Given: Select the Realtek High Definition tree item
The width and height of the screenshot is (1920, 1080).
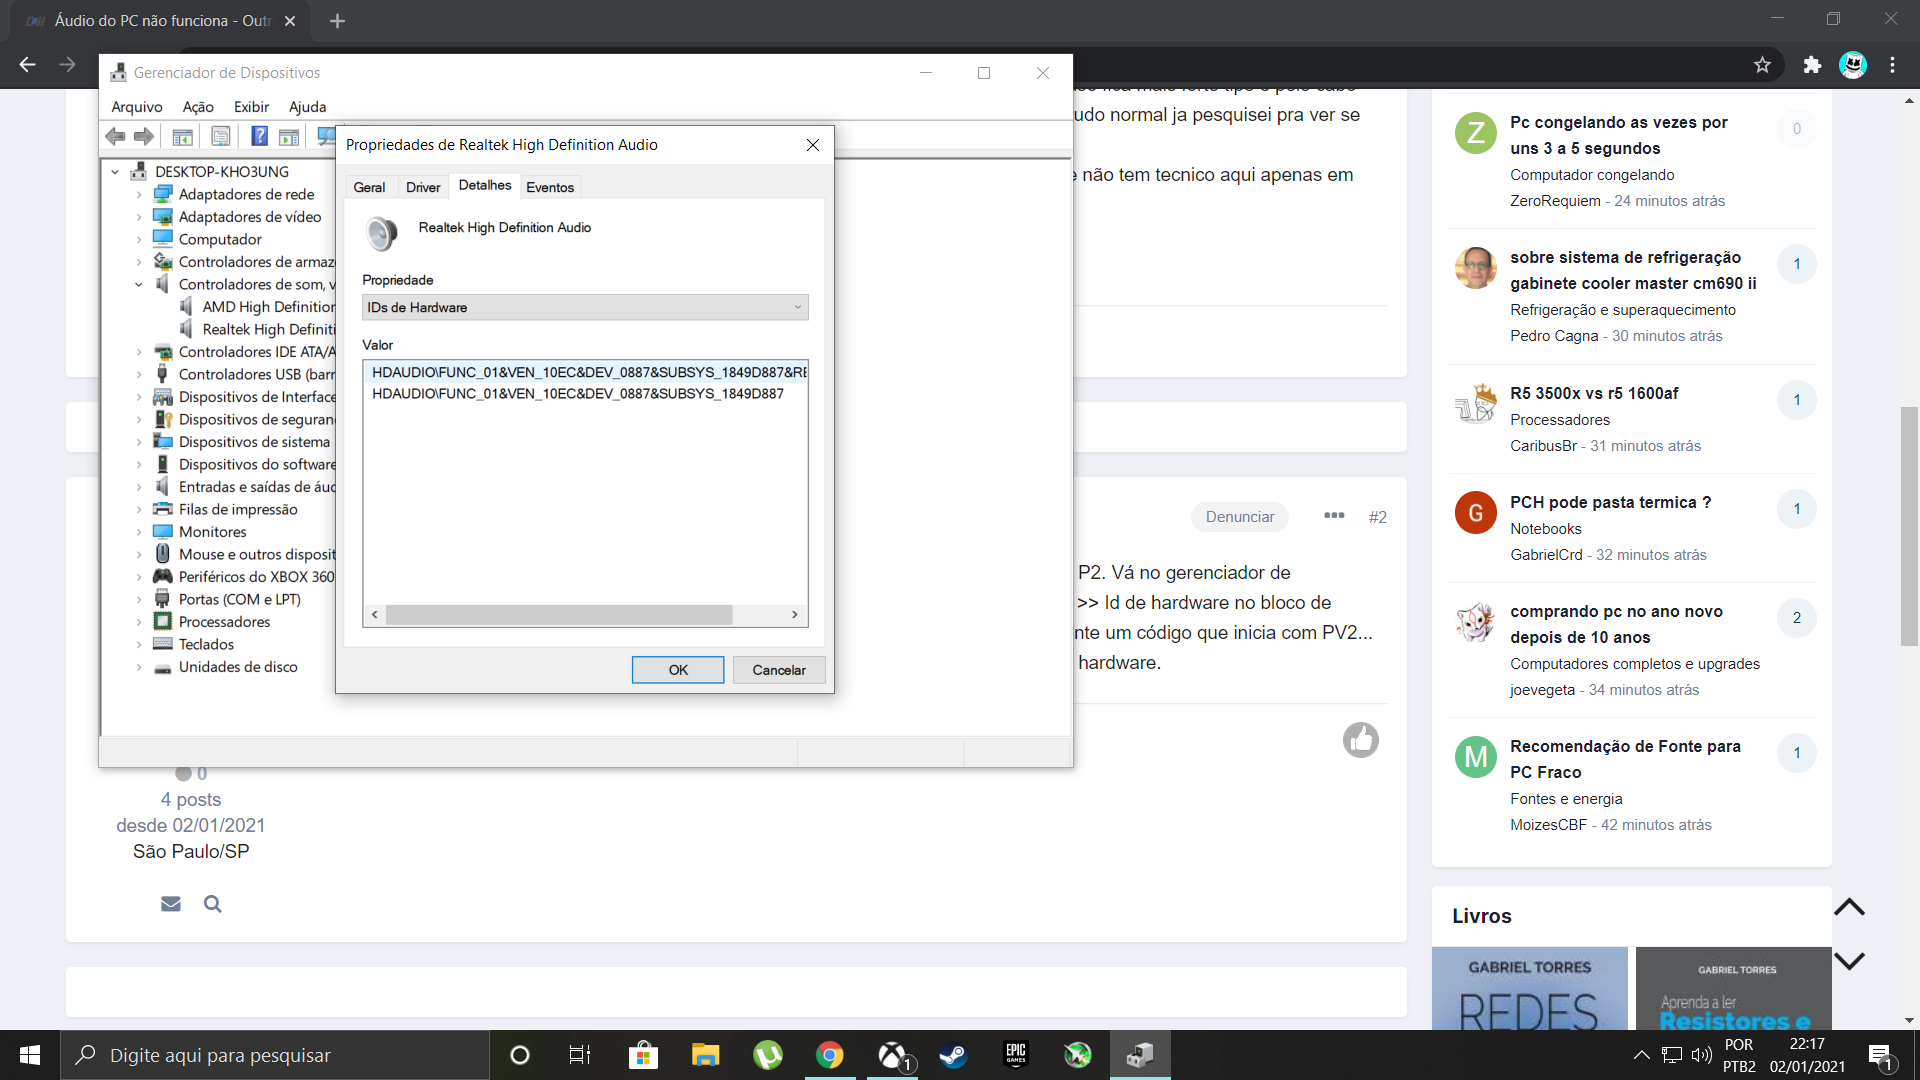Looking at the screenshot, I should pyautogui.click(x=268, y=329).
